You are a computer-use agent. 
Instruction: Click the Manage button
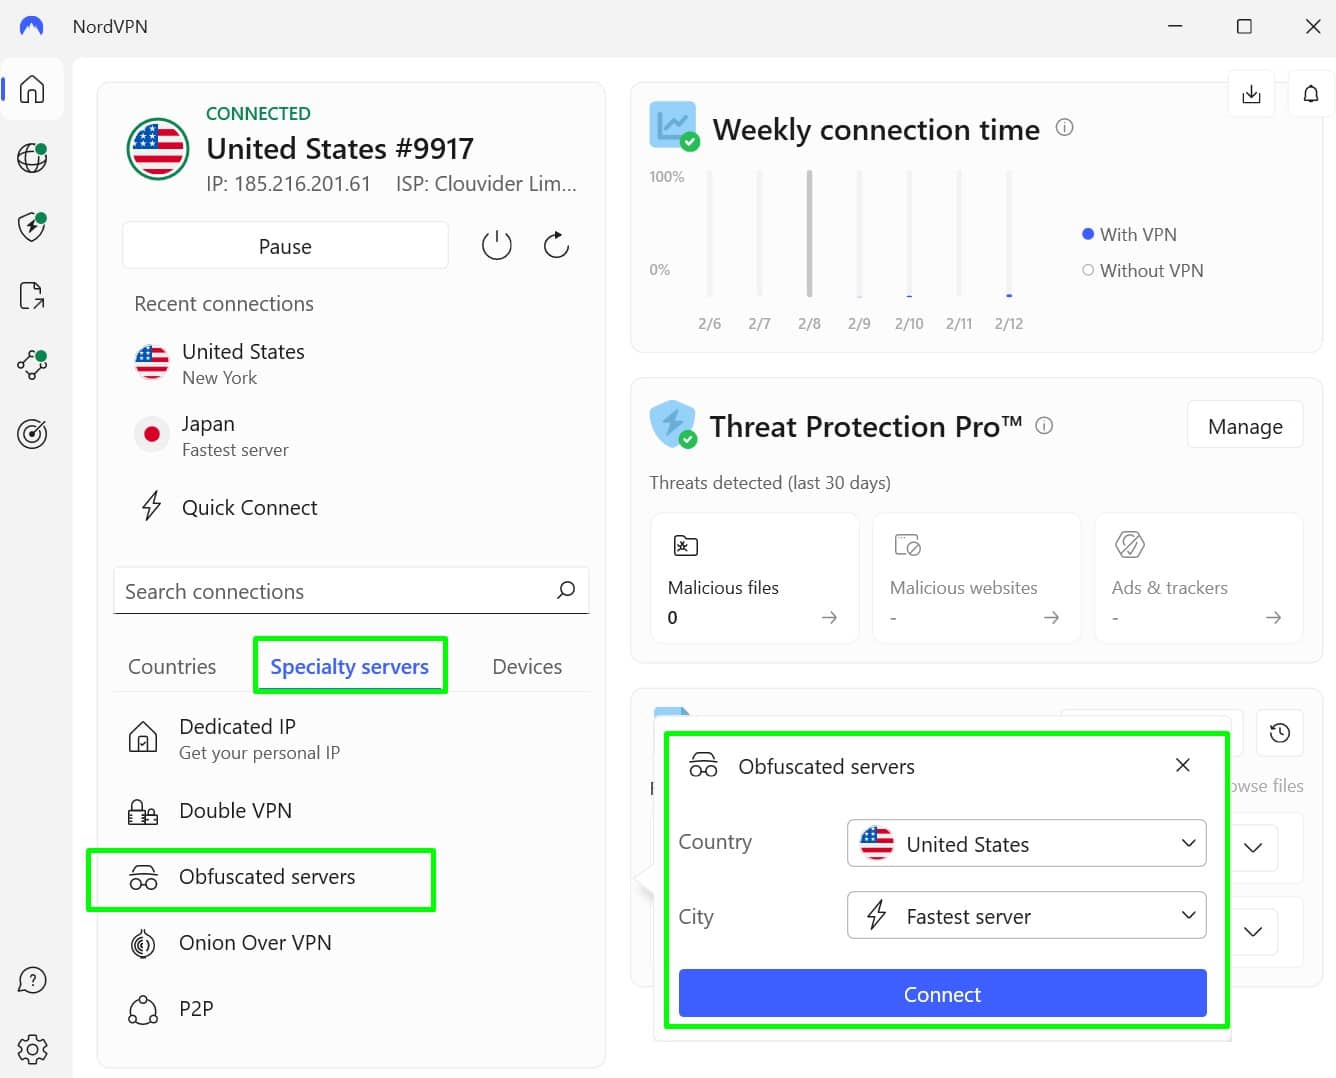click(x=1245, y=425)
